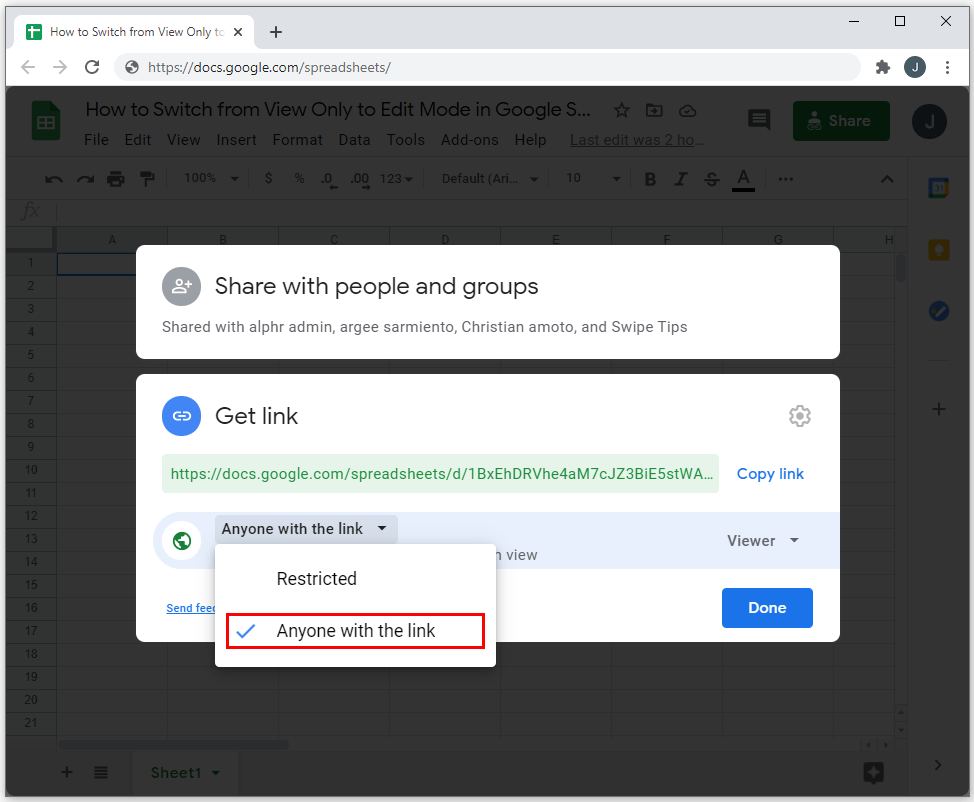
Task: Click Copy link text
Action: 770,474
